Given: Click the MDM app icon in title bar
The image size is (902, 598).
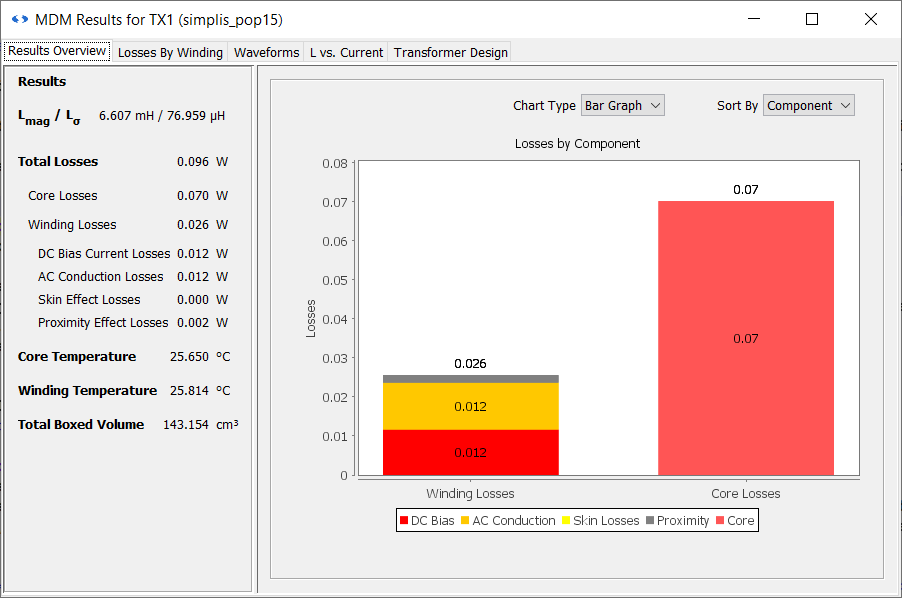Looking at the screenshot, I should 19,19.
